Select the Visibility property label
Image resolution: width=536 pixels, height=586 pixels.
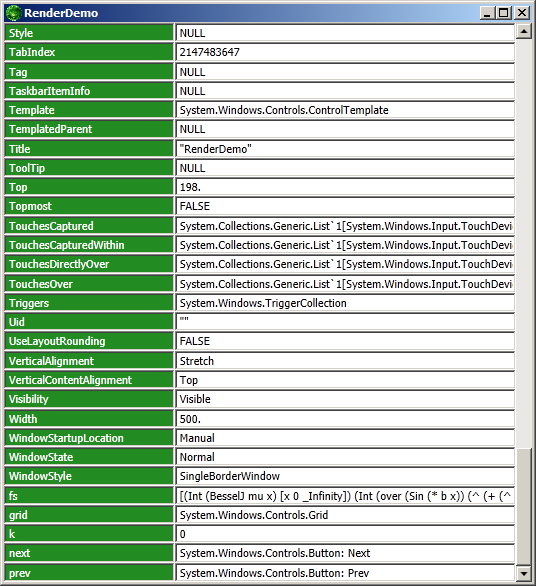pos(89,399)
